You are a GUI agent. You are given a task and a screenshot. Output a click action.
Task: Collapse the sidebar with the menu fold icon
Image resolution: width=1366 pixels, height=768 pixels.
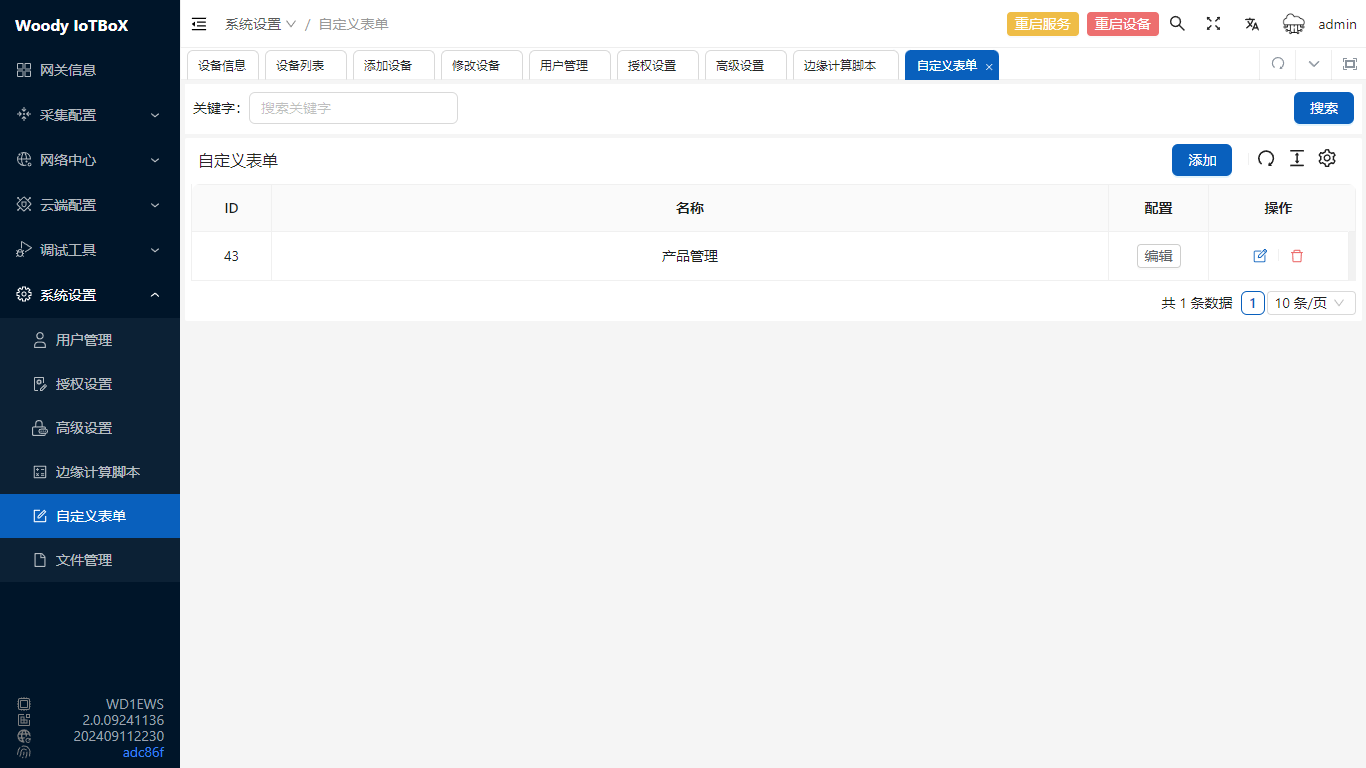click(x=199, y=24)
